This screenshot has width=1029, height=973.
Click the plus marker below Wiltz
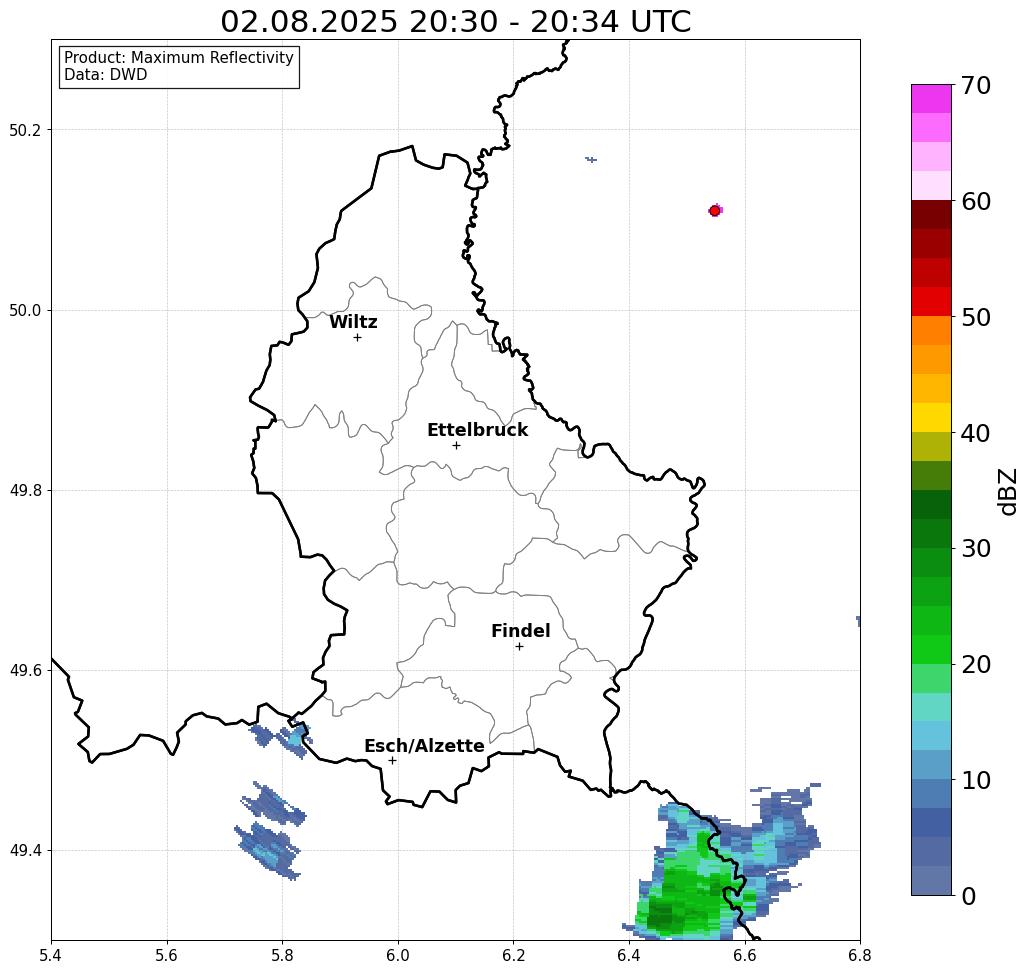pyautogui.click(x=357, y=338)
